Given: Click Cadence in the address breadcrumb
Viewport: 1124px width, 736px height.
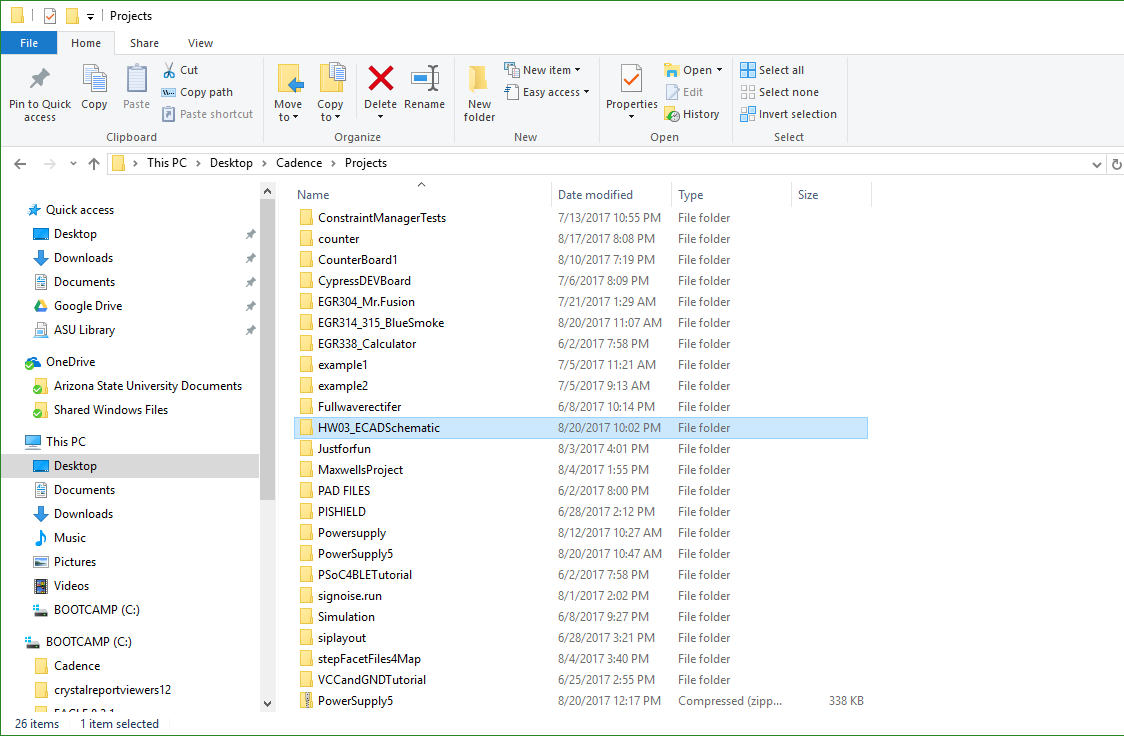Looking at the screenshot, I should tap(299, 163).
